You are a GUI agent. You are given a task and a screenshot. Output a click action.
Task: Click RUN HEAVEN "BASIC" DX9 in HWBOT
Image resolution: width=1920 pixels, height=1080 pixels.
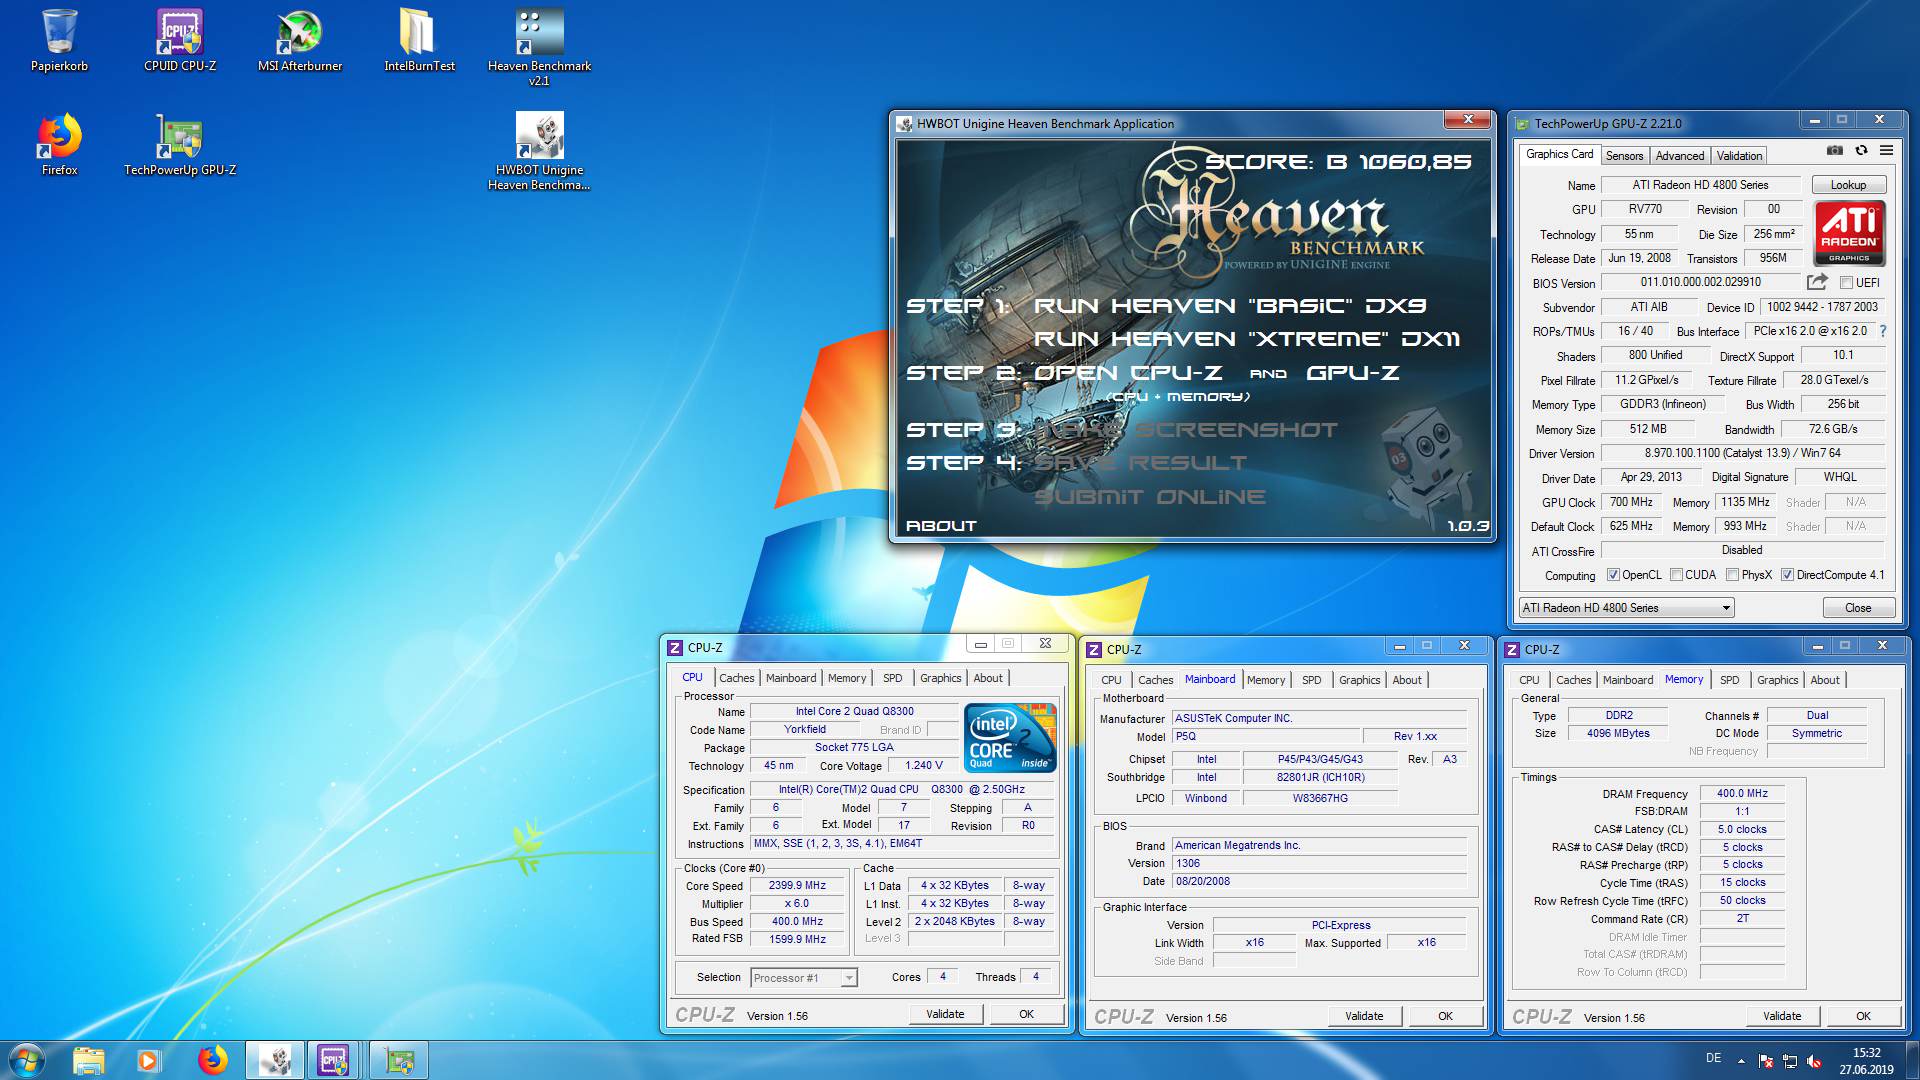[x=1230, y=306]
